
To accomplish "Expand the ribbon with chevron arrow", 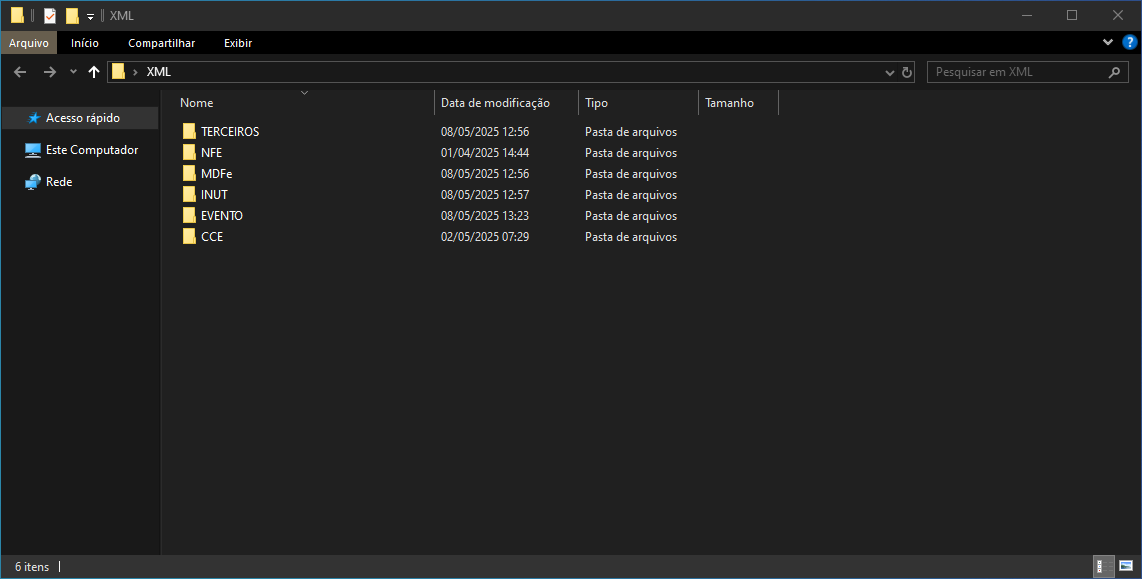I will pos(1107,43).
